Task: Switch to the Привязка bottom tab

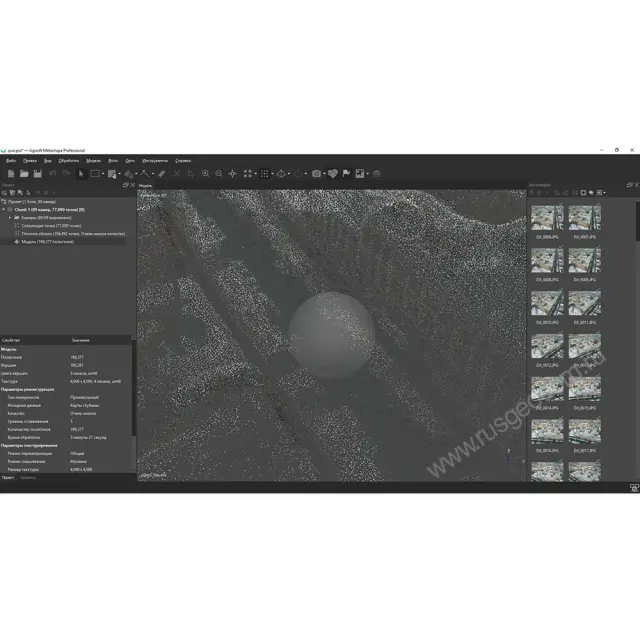Action: point(27,477)
